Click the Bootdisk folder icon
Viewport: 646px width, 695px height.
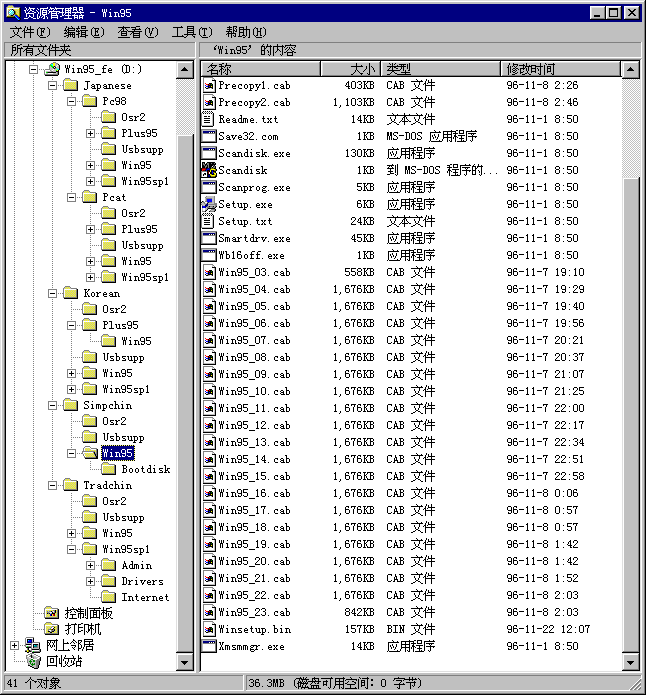[109, 469]
